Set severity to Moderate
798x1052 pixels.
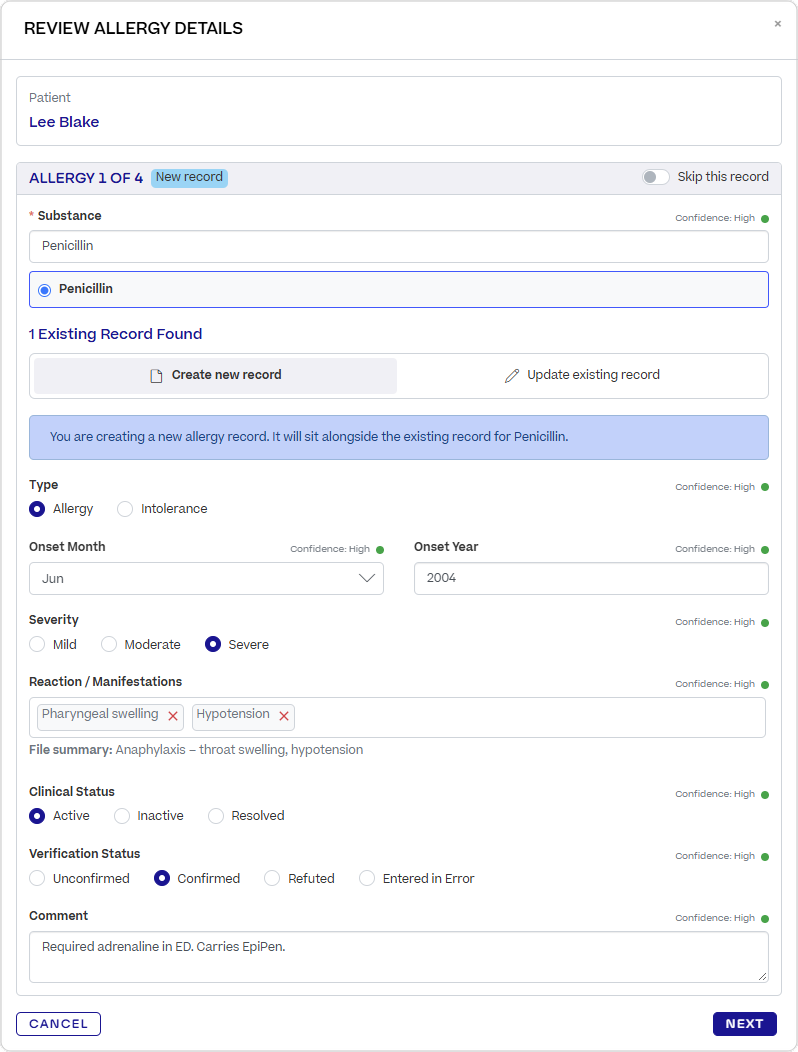point(109,644)
